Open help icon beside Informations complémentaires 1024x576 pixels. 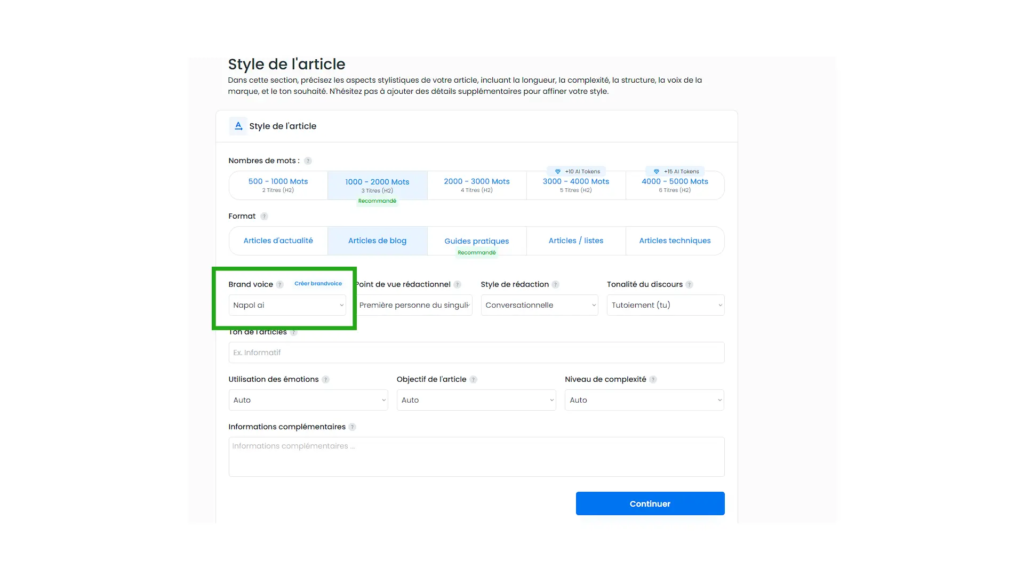click(x=352, y=427)
